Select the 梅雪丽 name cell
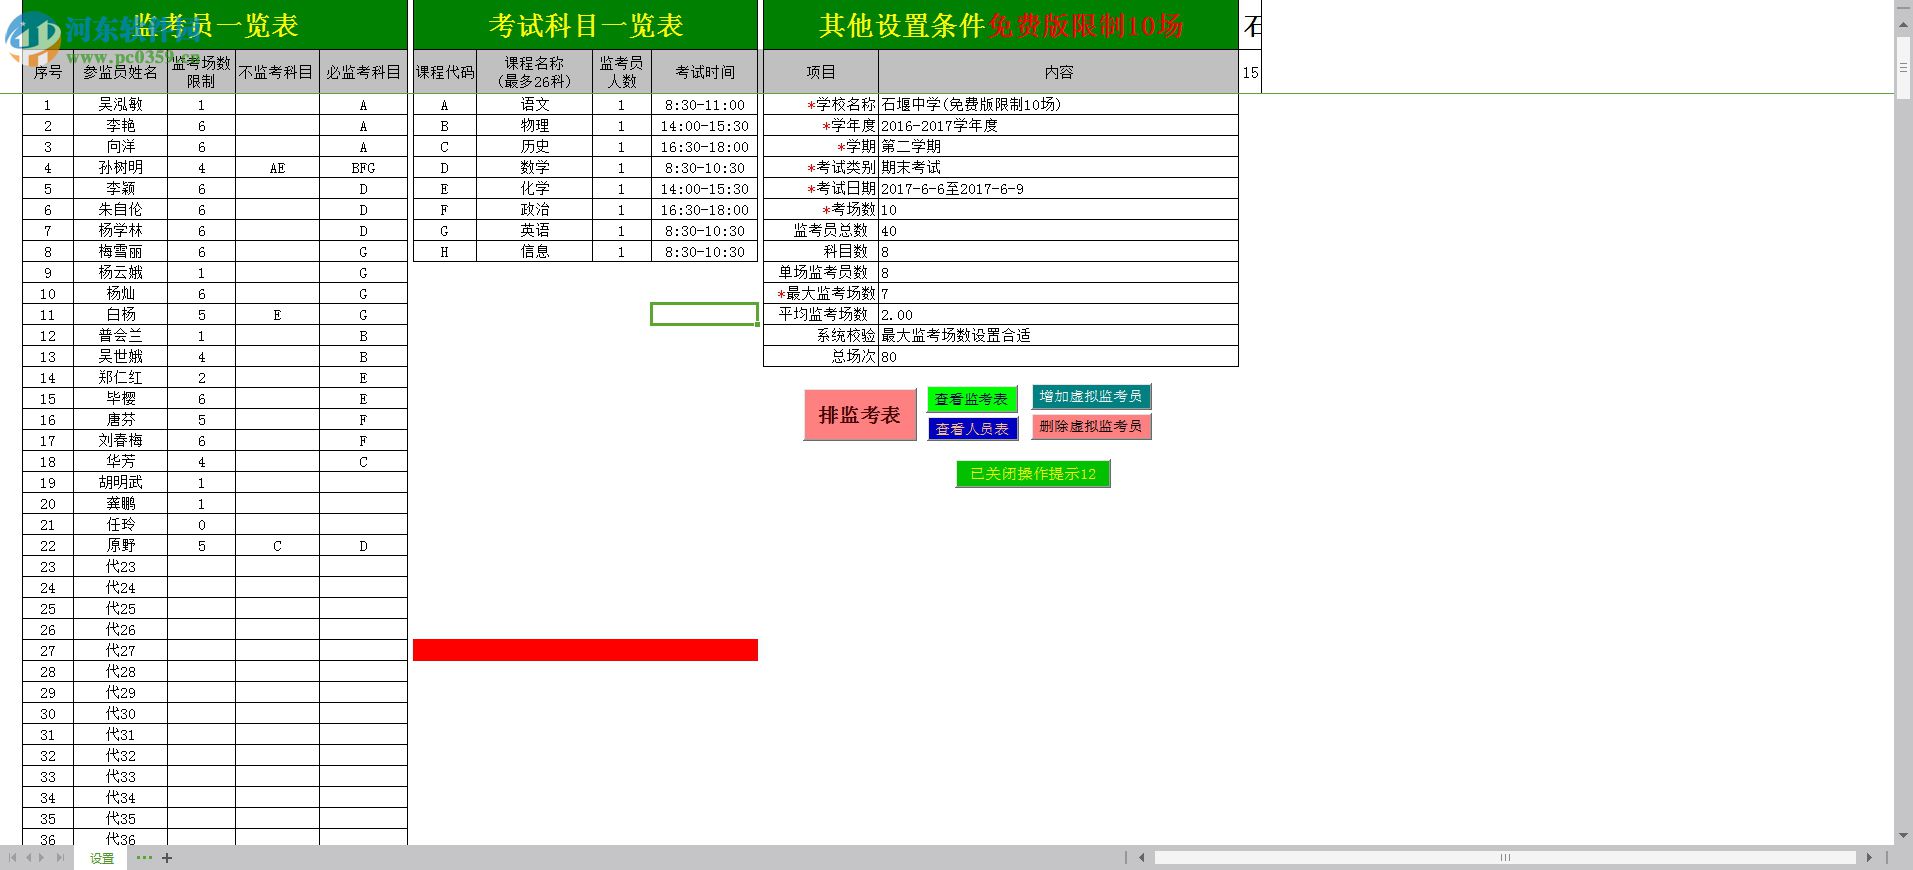This screenshot has height=870, width=1913. (x=120, y=251)
